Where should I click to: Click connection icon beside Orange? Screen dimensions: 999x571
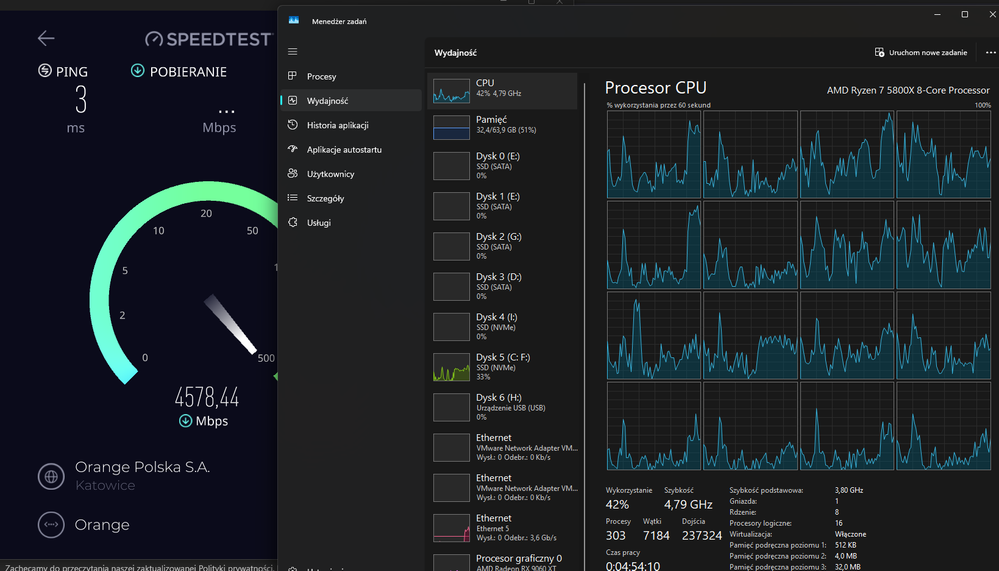pyautogui.click(x=51, y=524)
